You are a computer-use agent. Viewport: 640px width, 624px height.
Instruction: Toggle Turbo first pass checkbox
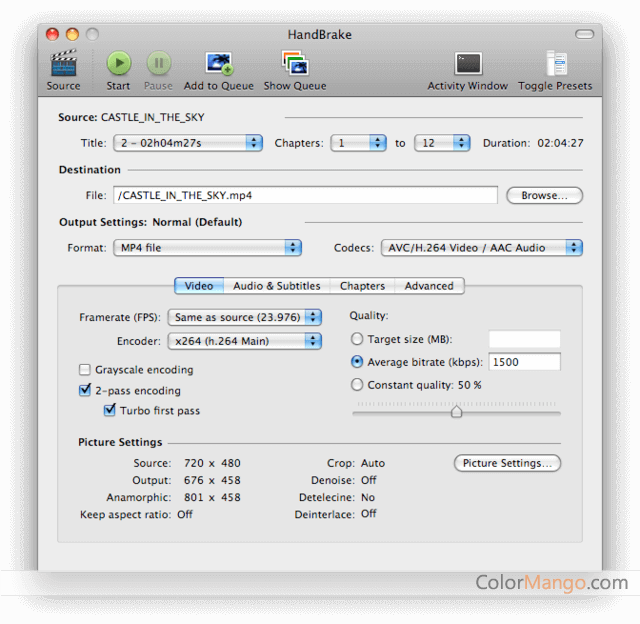point(109,410)
